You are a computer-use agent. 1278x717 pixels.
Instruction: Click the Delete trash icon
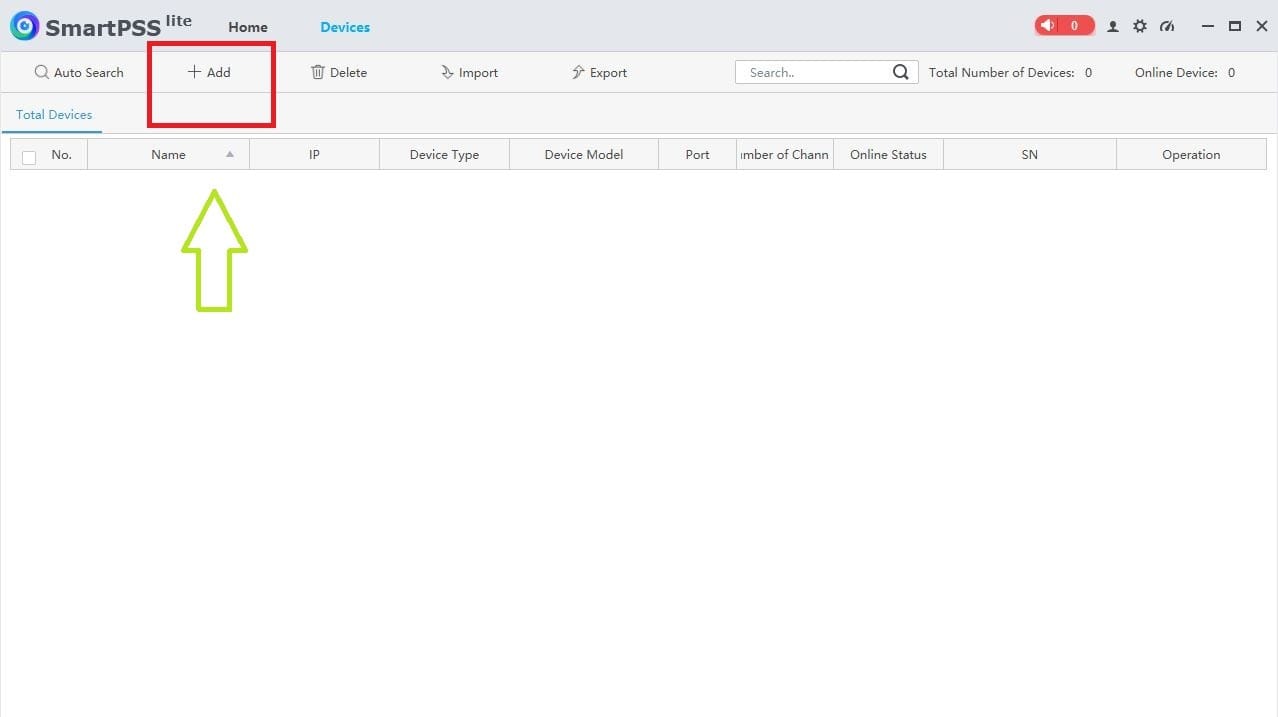pos(317,72)
